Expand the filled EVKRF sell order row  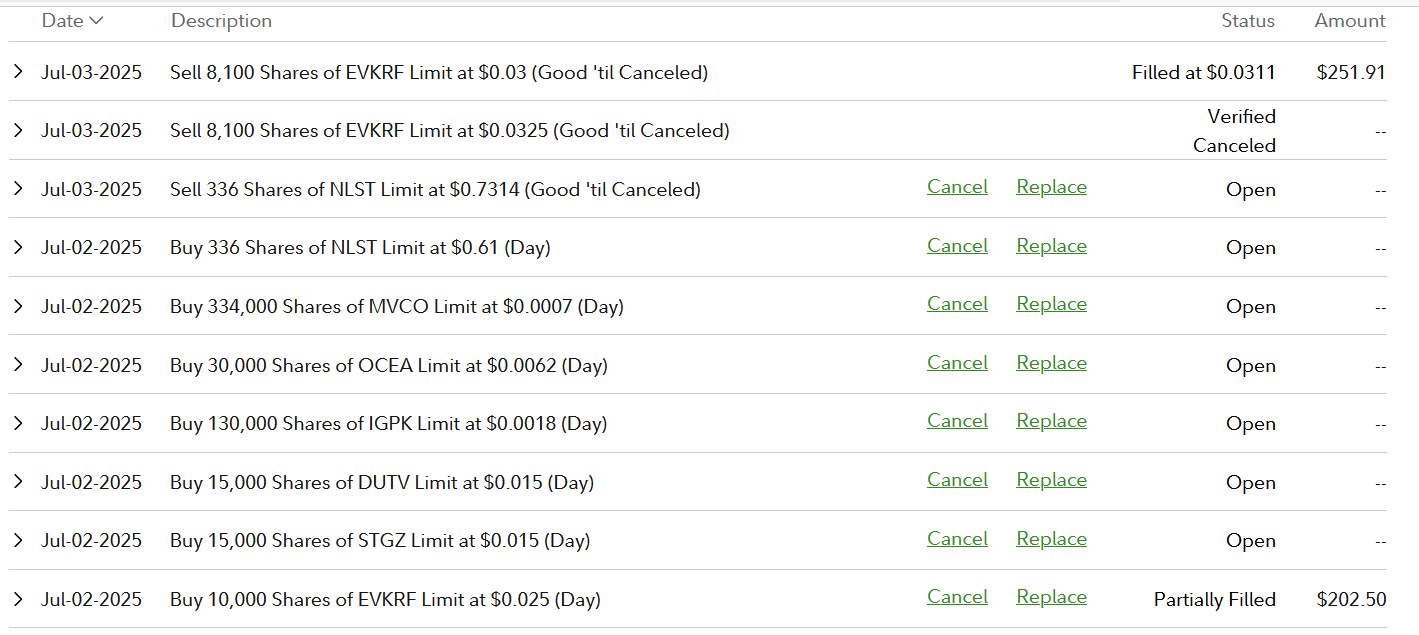coord(18,72)
